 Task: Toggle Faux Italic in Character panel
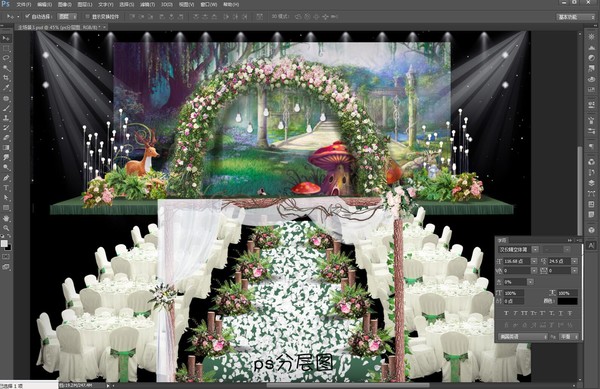[x=515, y=313]
